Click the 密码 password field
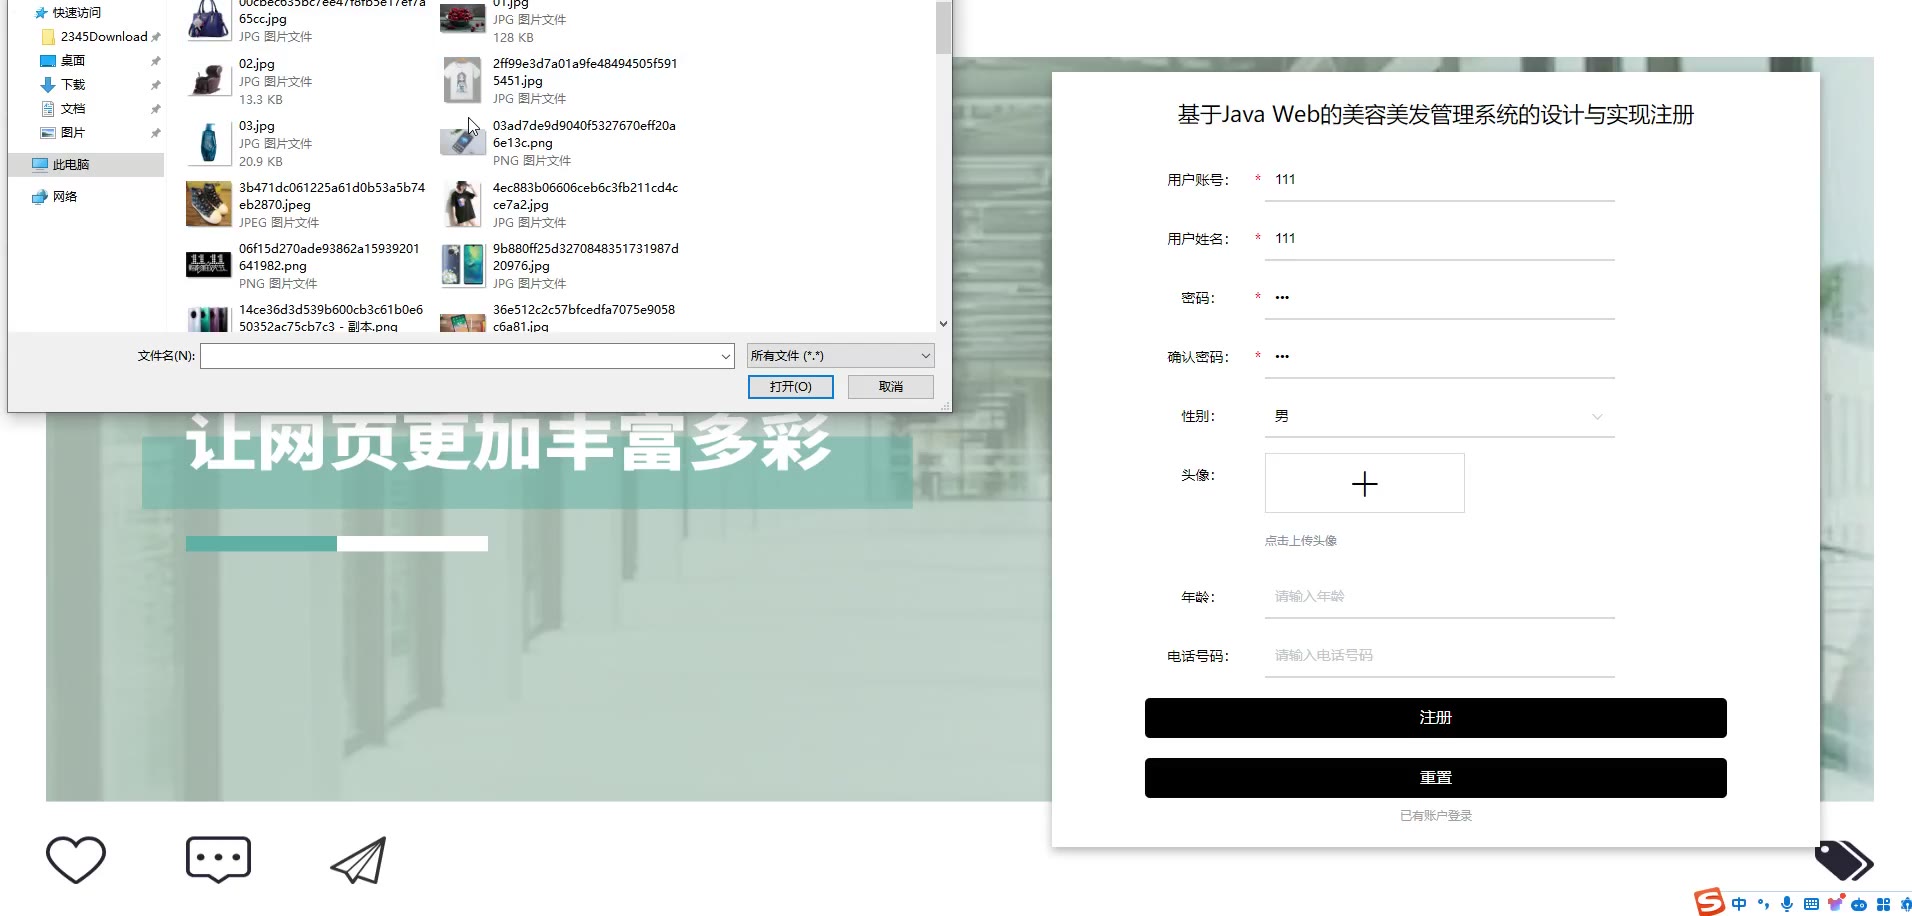 1439,298
